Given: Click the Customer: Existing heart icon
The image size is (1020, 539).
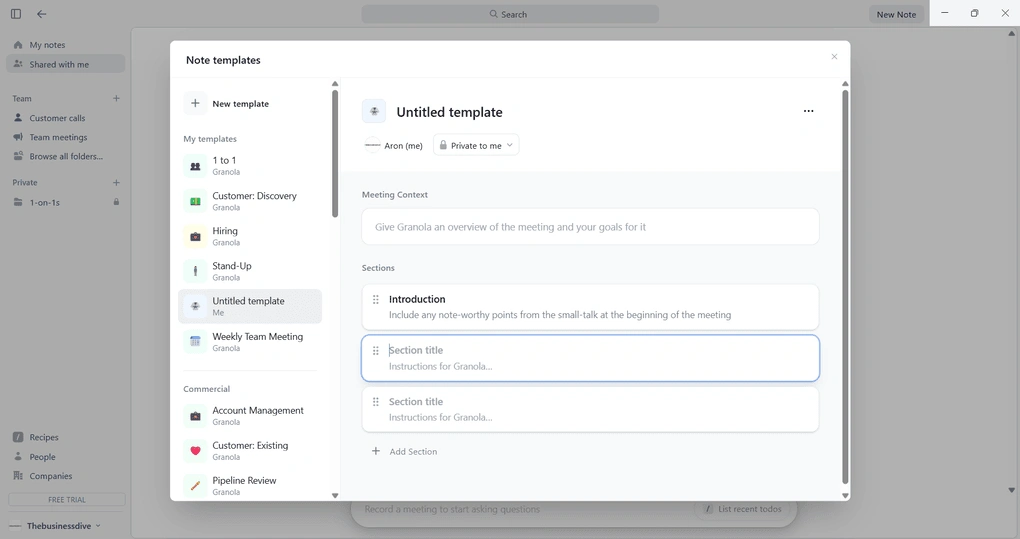Looking at the screenshot, I should [195, 451].
